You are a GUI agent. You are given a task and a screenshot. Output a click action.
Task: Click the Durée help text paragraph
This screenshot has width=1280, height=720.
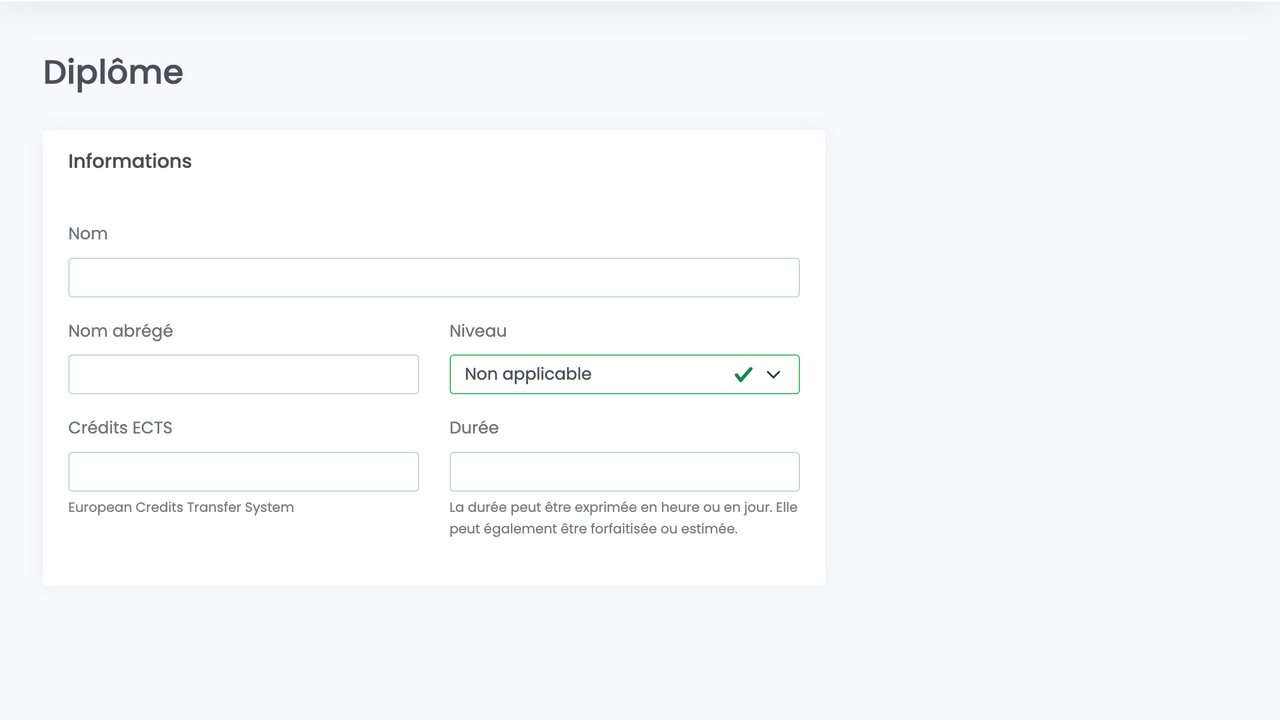(x=623, y=518)
